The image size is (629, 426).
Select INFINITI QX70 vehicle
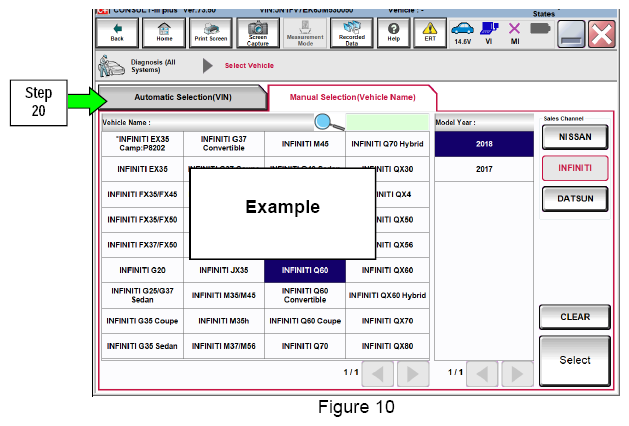click(x=387, y=321)
